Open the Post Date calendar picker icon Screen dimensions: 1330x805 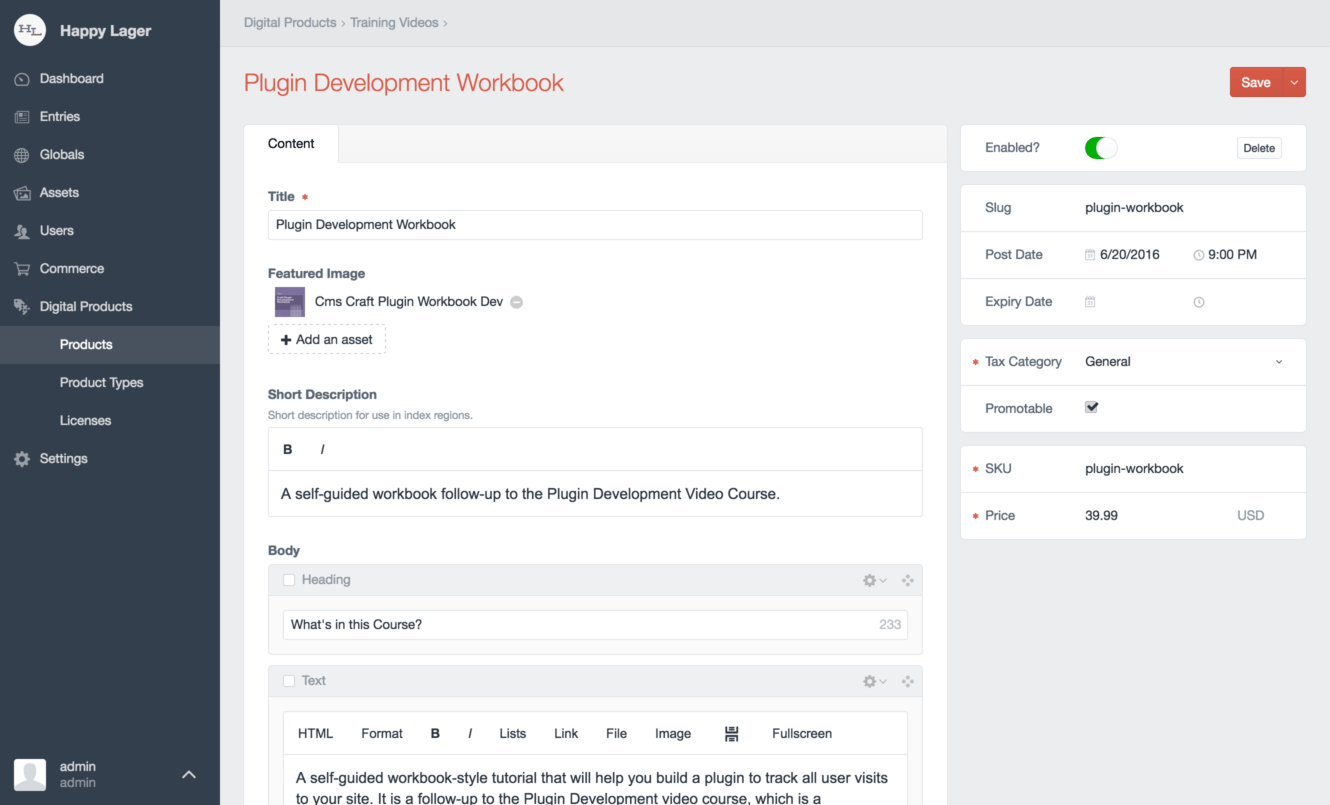coord(1090,255)
